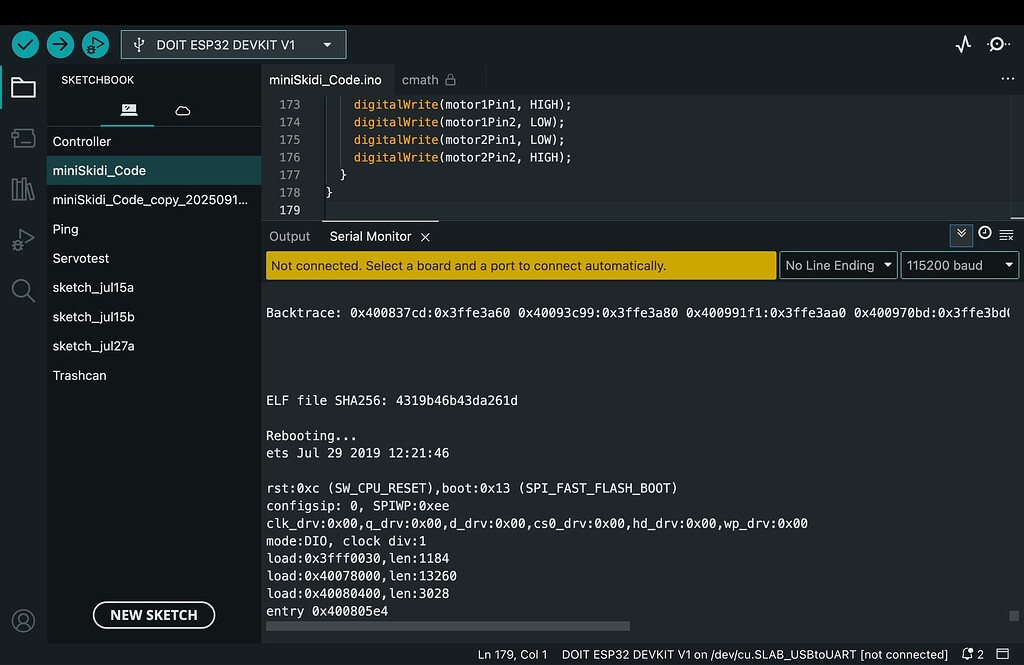
Task: Create a sketch with NEW SKETCH
Action: pyautogui.click(x=153, y=615)
